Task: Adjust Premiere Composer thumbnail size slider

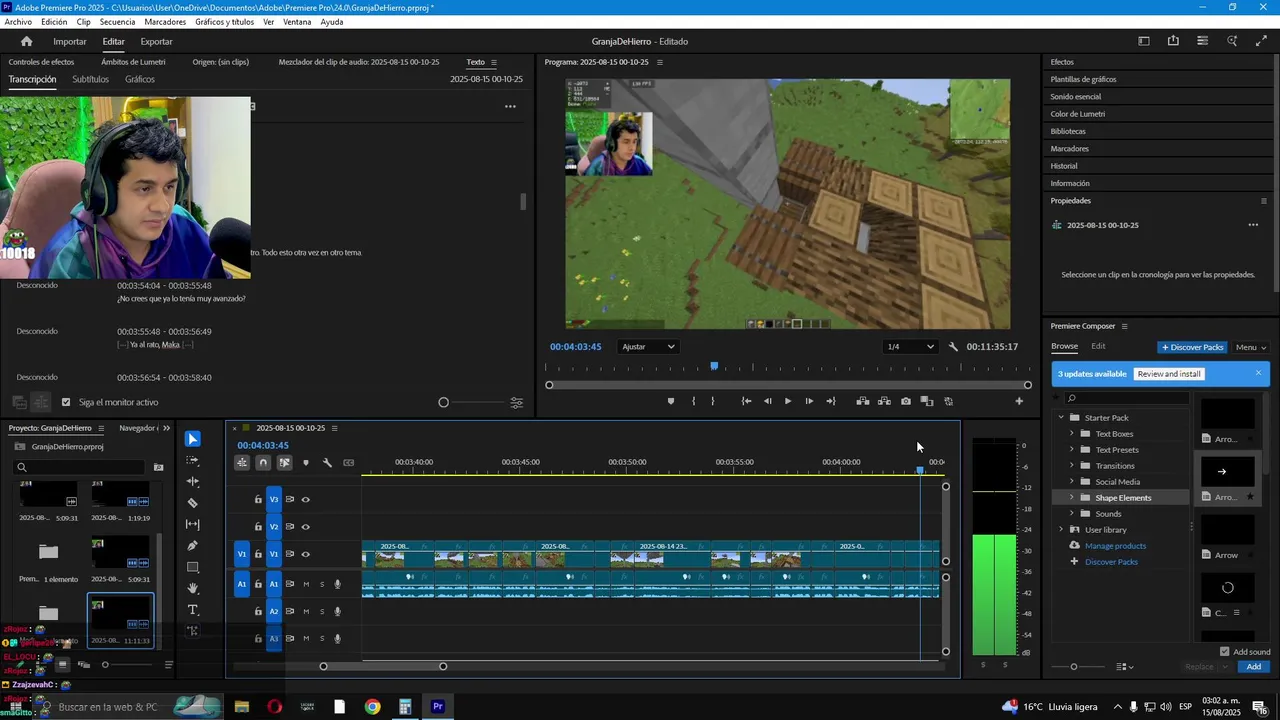Action: tap(1074, 667)
